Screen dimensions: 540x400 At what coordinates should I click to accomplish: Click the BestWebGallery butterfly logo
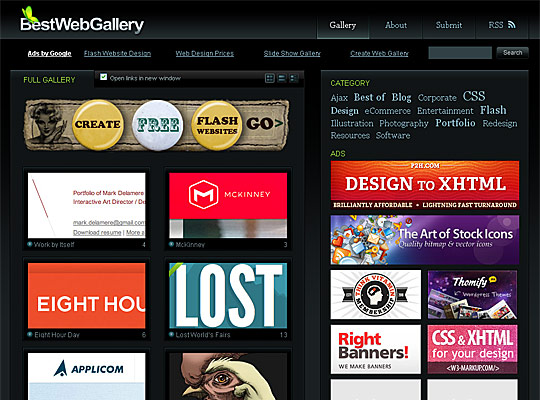(82, 21)
